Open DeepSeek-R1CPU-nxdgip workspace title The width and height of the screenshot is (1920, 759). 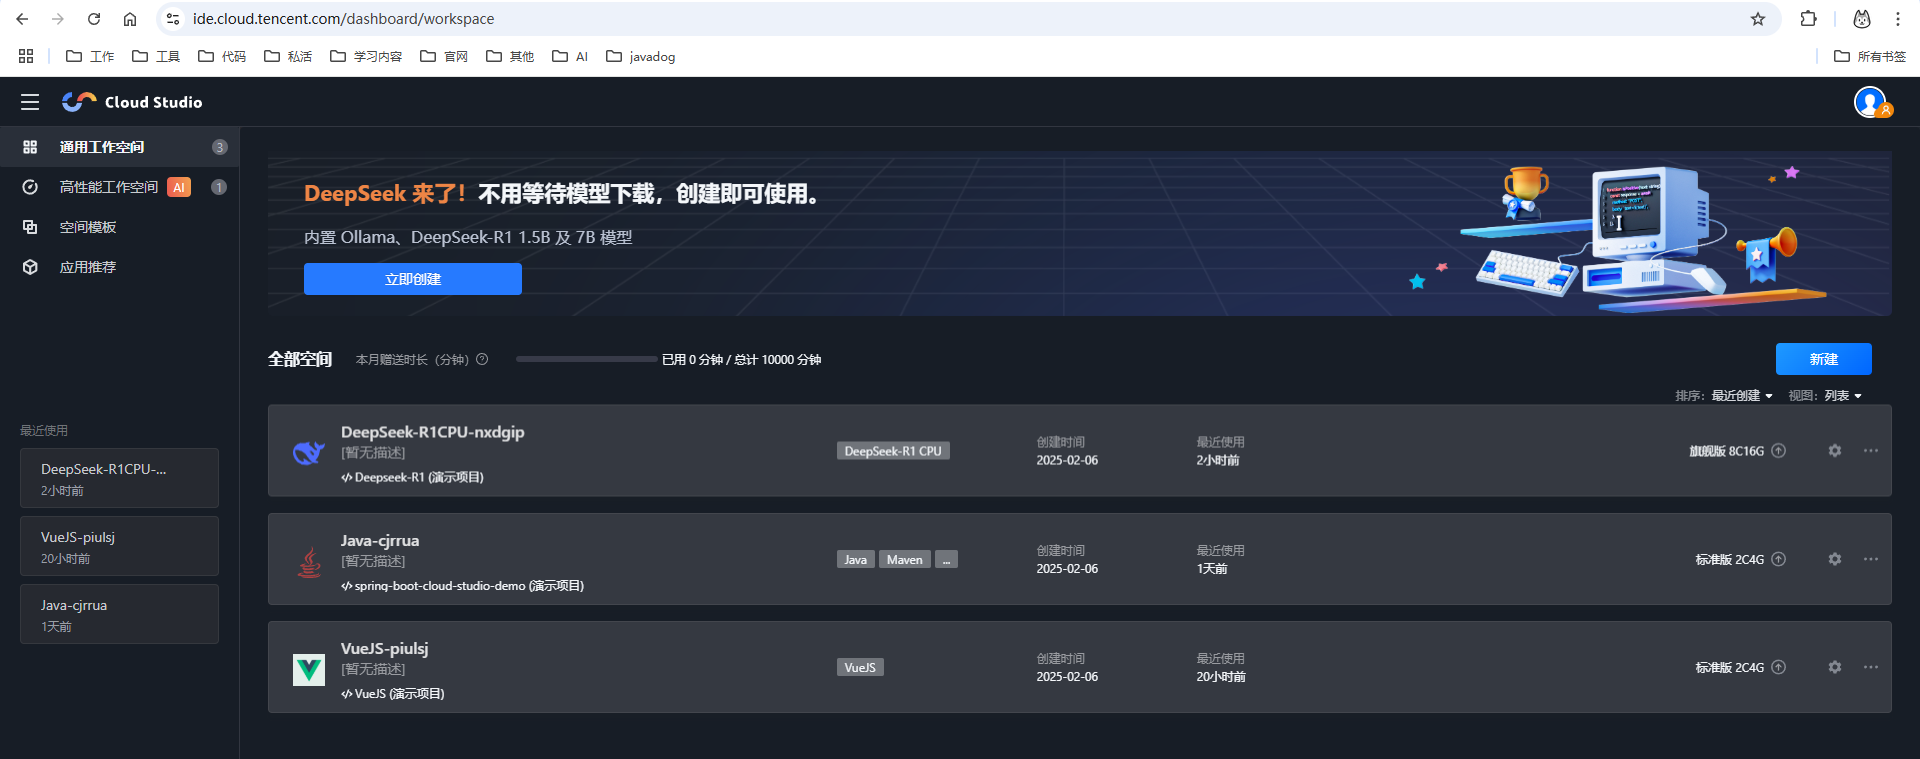coord(432,432)
